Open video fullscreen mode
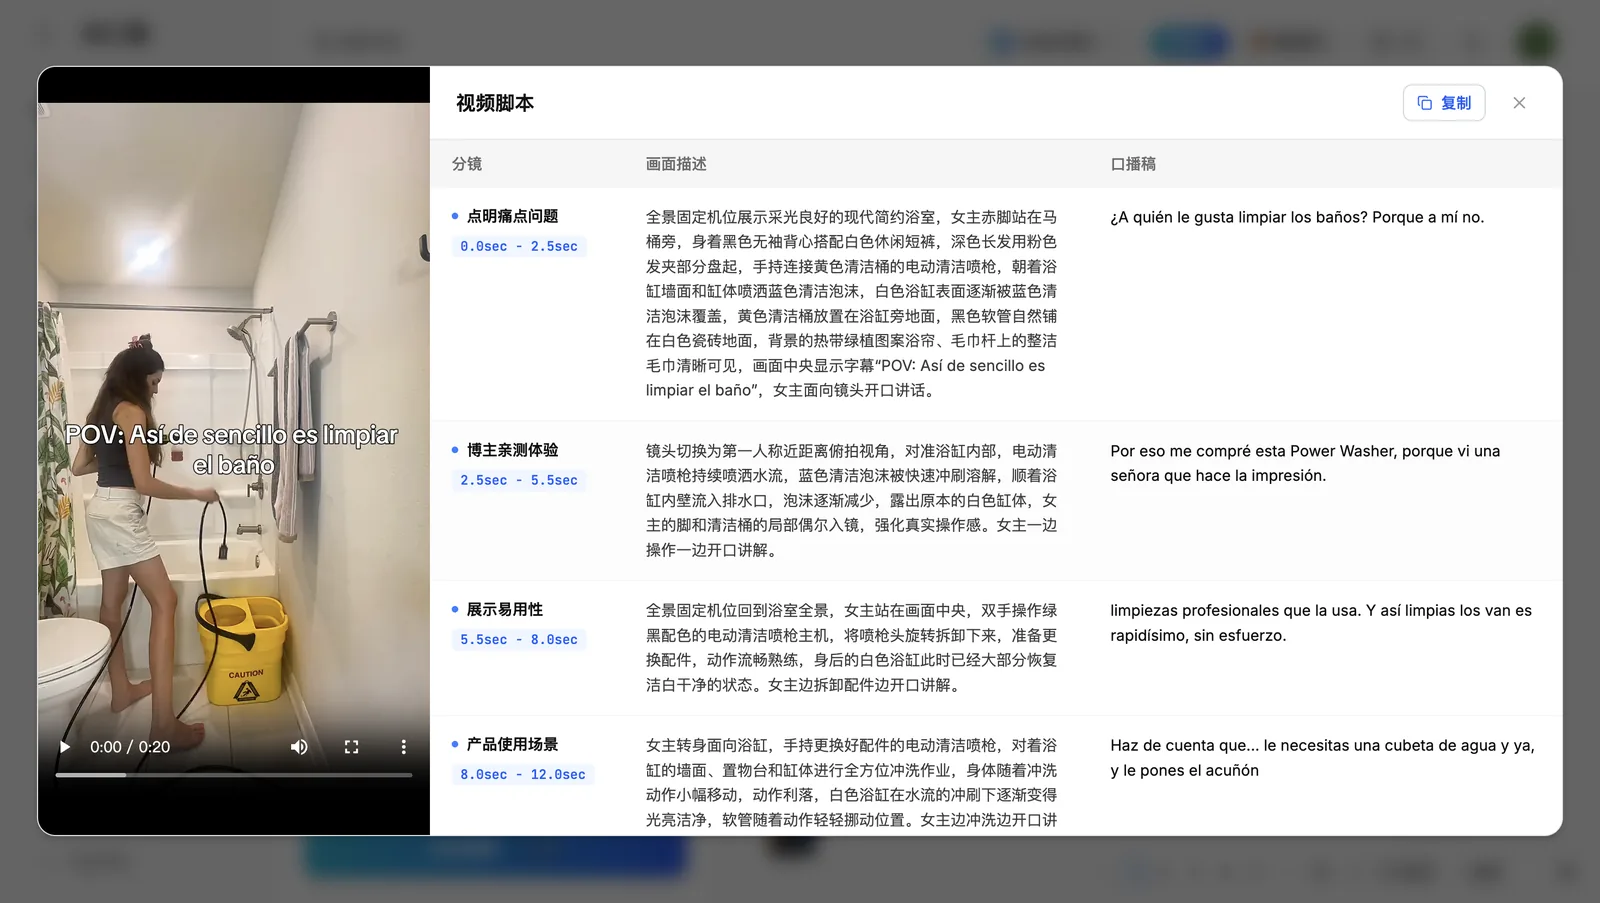This screenshot has height=903, width=1600. pos(351,747)
